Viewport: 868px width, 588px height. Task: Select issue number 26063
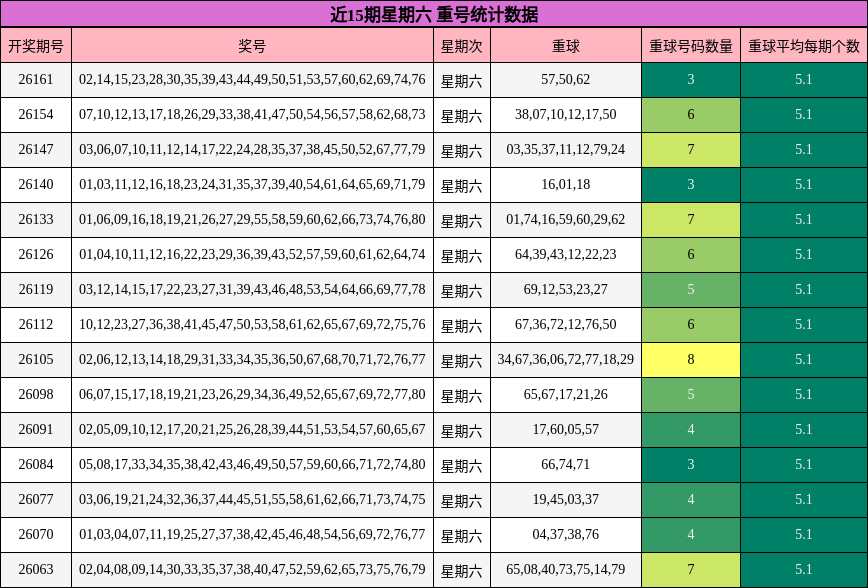pos(36,570)
